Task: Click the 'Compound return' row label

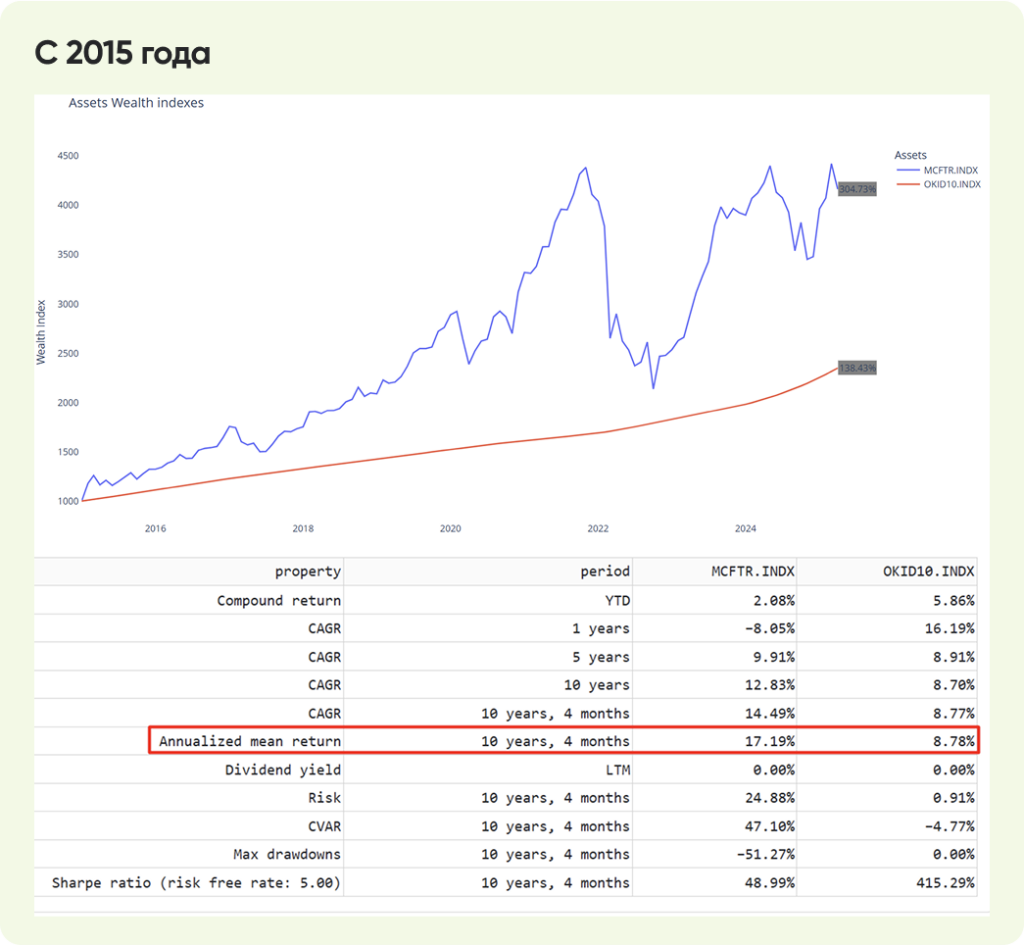Action: coord(279,600)
